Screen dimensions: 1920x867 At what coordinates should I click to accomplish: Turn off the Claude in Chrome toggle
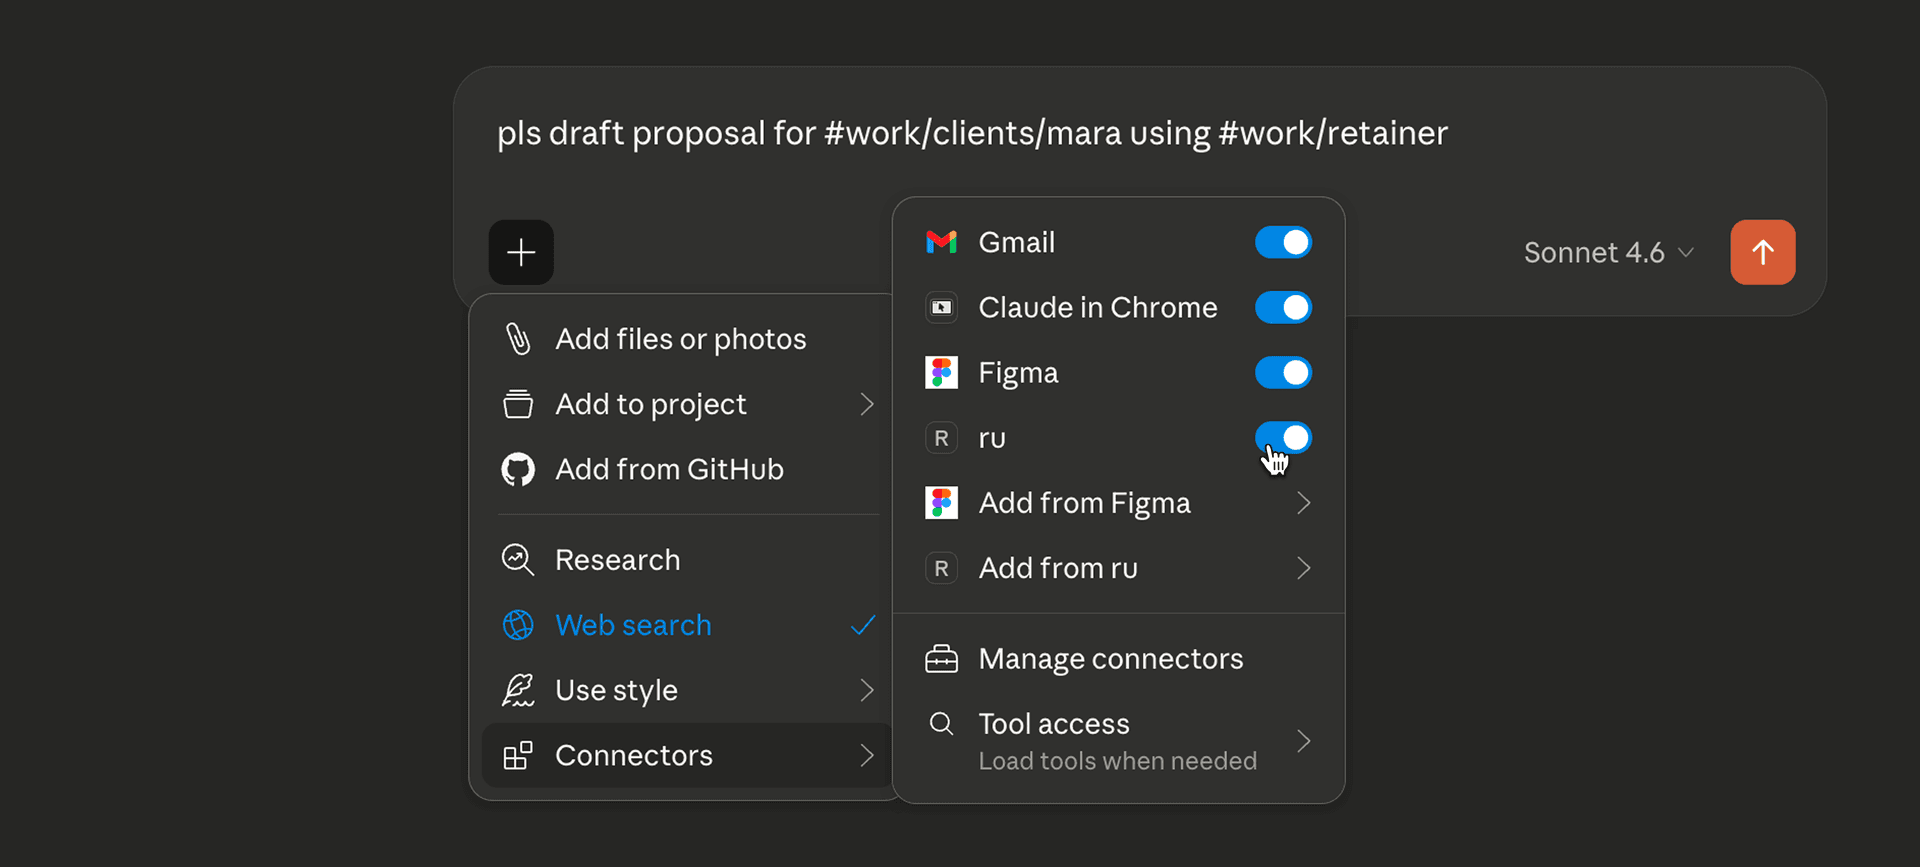click(x=1283, y=307)
